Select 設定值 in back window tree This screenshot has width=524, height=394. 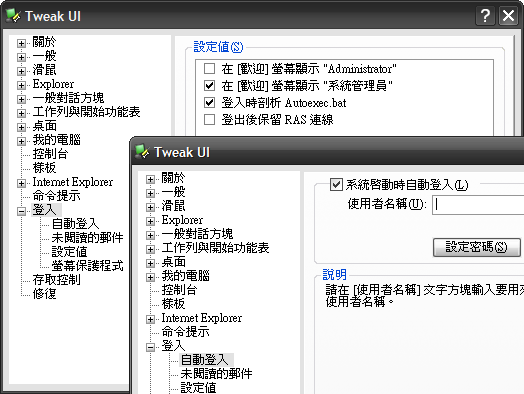69,252
